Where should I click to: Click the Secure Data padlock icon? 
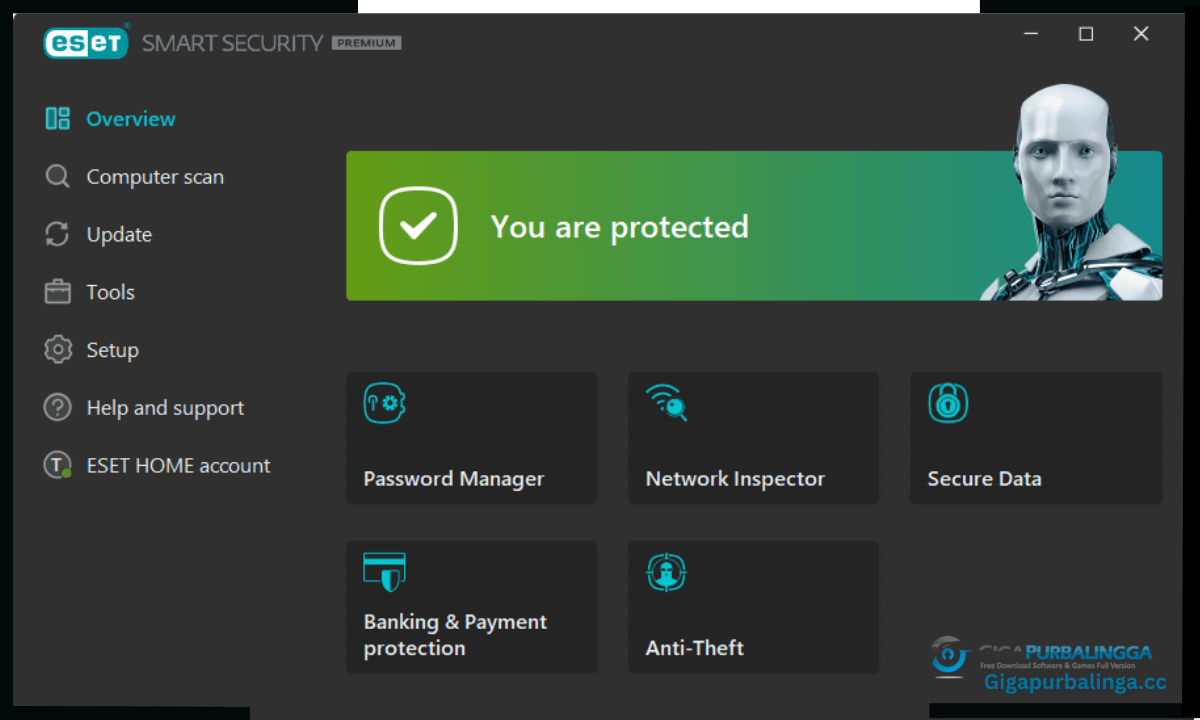click(x=948, y=403)
